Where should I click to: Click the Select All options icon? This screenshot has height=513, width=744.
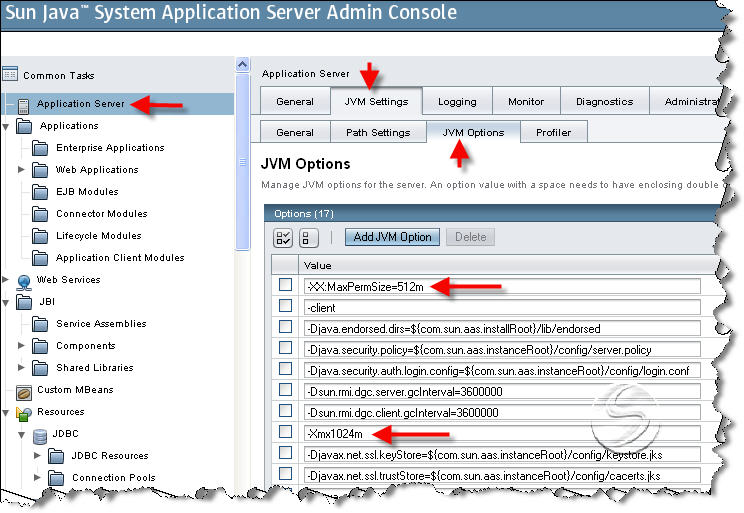point(283,238)
